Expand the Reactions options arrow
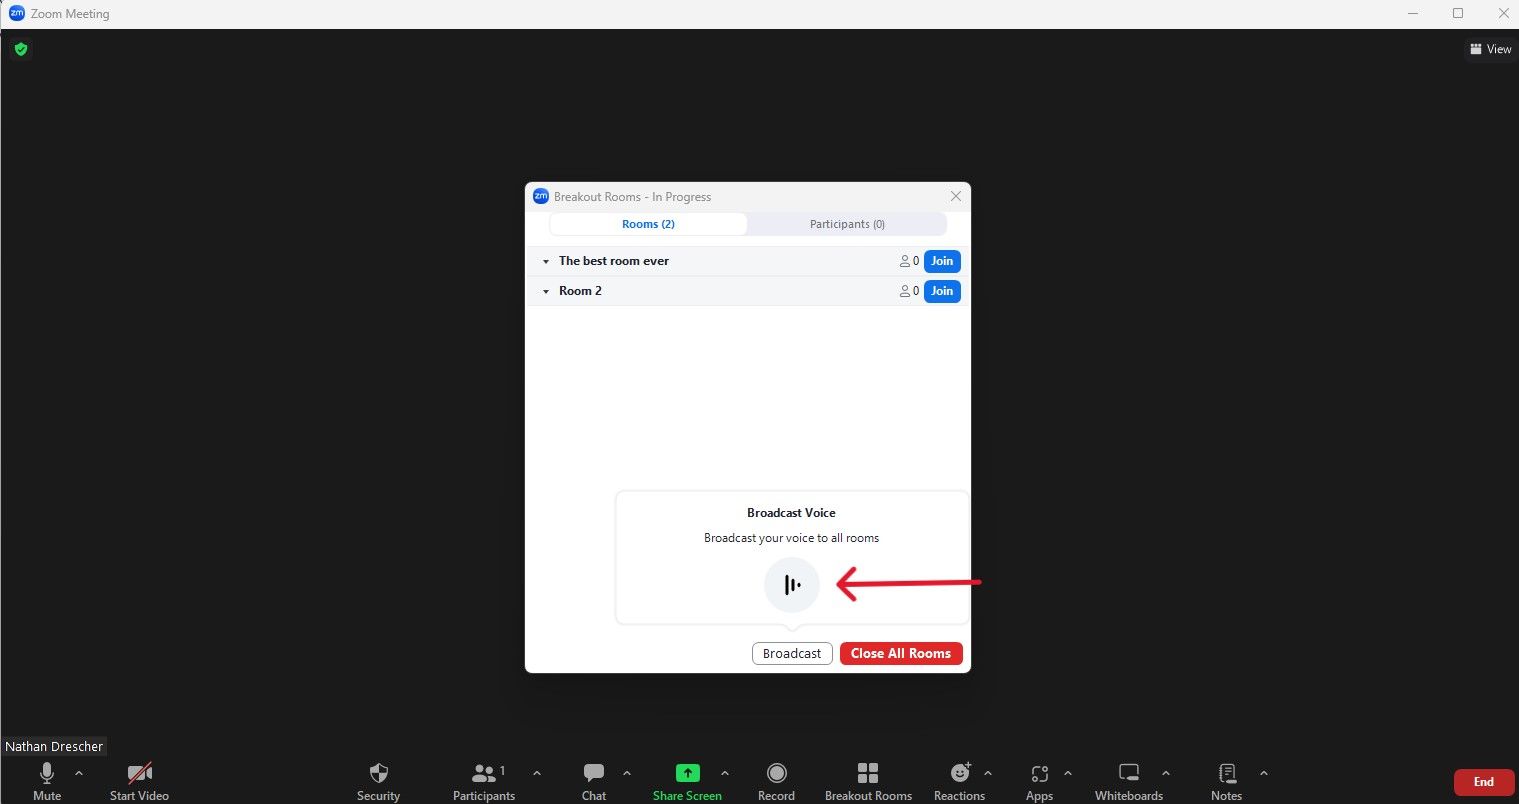1519x804 pixels. 988,773
